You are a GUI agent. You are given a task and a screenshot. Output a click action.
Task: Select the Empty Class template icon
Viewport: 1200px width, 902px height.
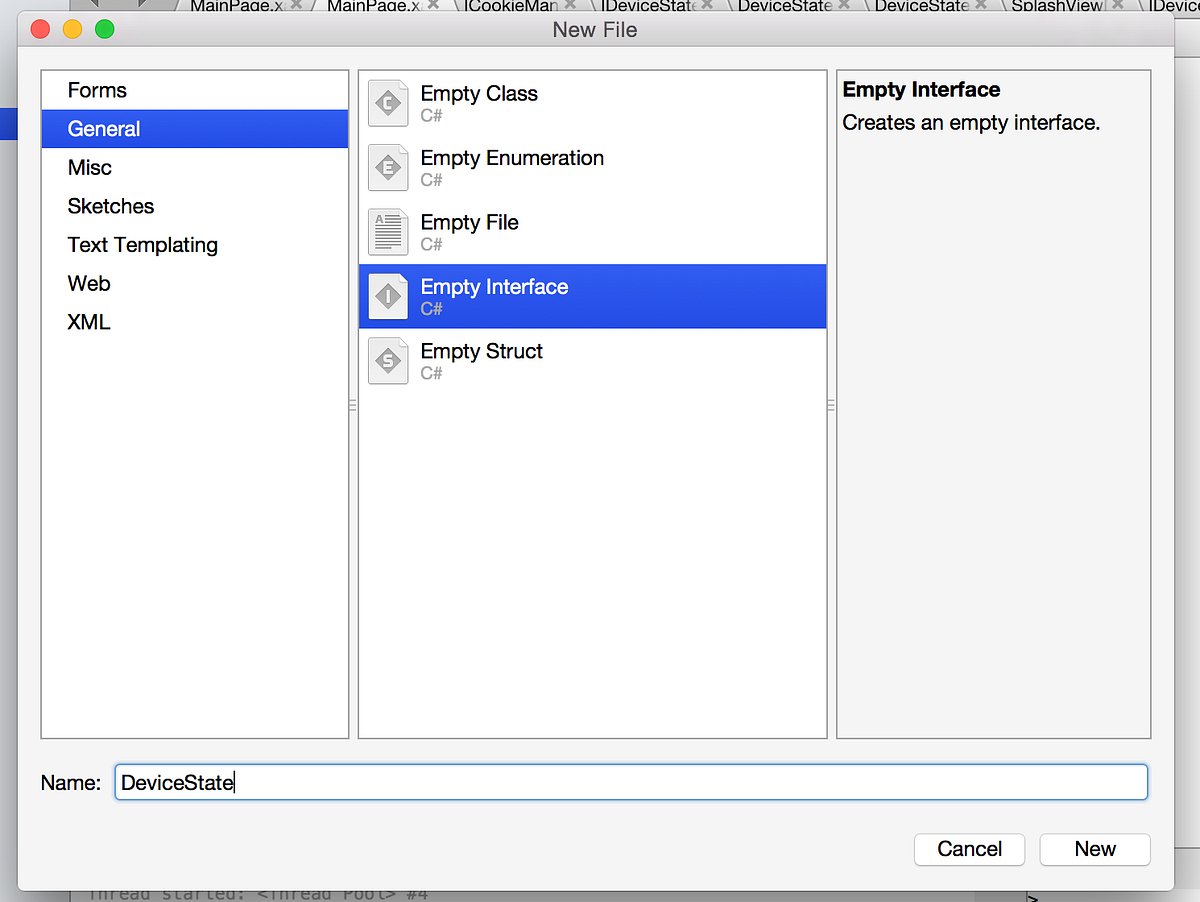pos(388,103)
